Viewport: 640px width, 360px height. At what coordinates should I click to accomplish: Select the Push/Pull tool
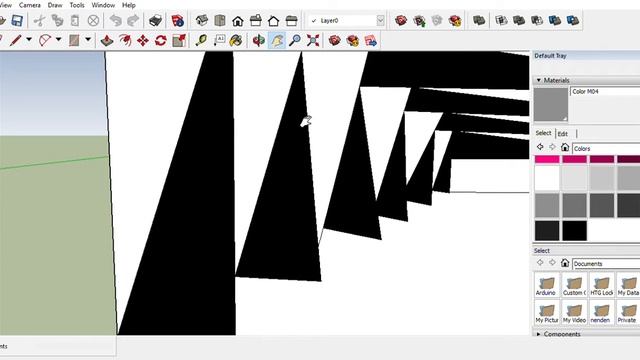pos(107,40)
